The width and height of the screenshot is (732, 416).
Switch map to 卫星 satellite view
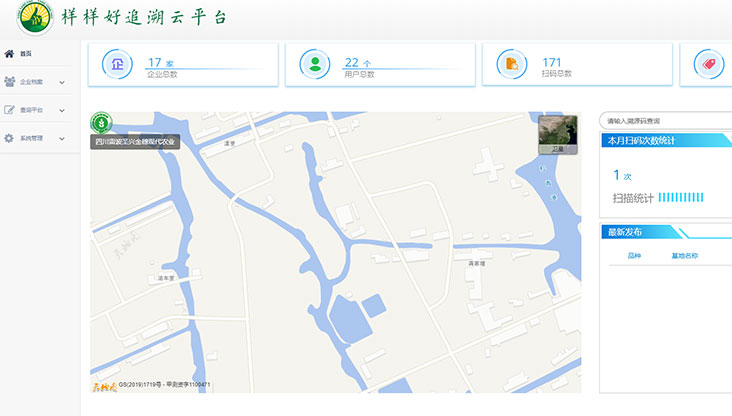click(x=558, y=135)
